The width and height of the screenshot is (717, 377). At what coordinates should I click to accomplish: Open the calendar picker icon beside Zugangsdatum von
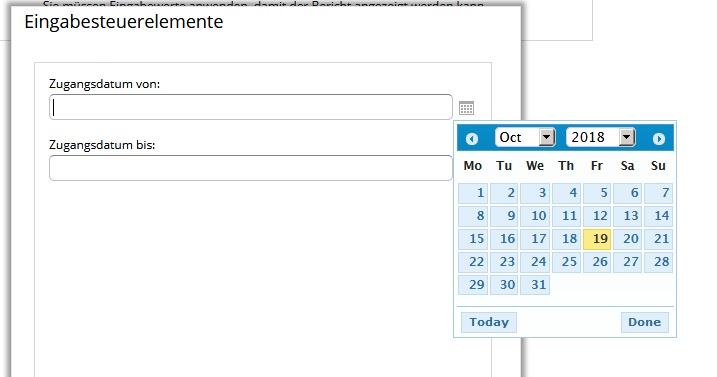pos(466,108)
